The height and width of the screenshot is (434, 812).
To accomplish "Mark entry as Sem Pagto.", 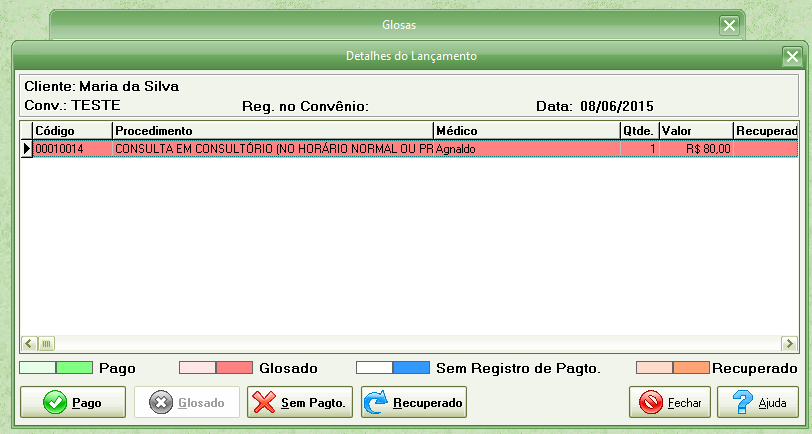I will 300,402.
